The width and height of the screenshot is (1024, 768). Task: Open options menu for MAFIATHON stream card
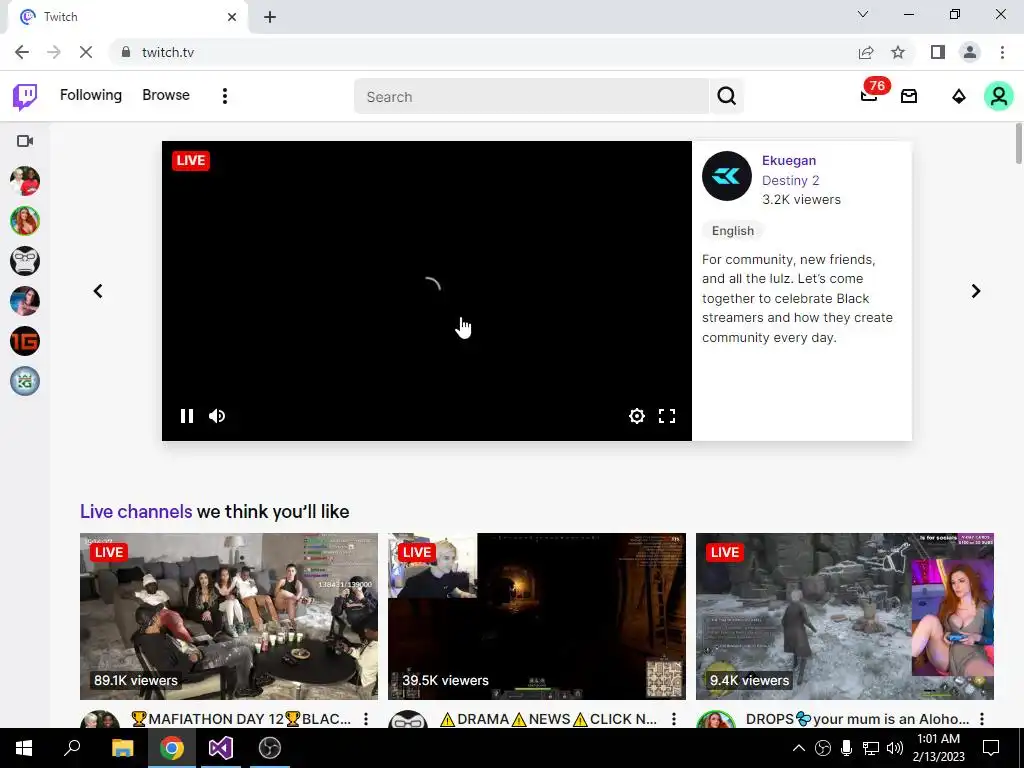[366, 719]
